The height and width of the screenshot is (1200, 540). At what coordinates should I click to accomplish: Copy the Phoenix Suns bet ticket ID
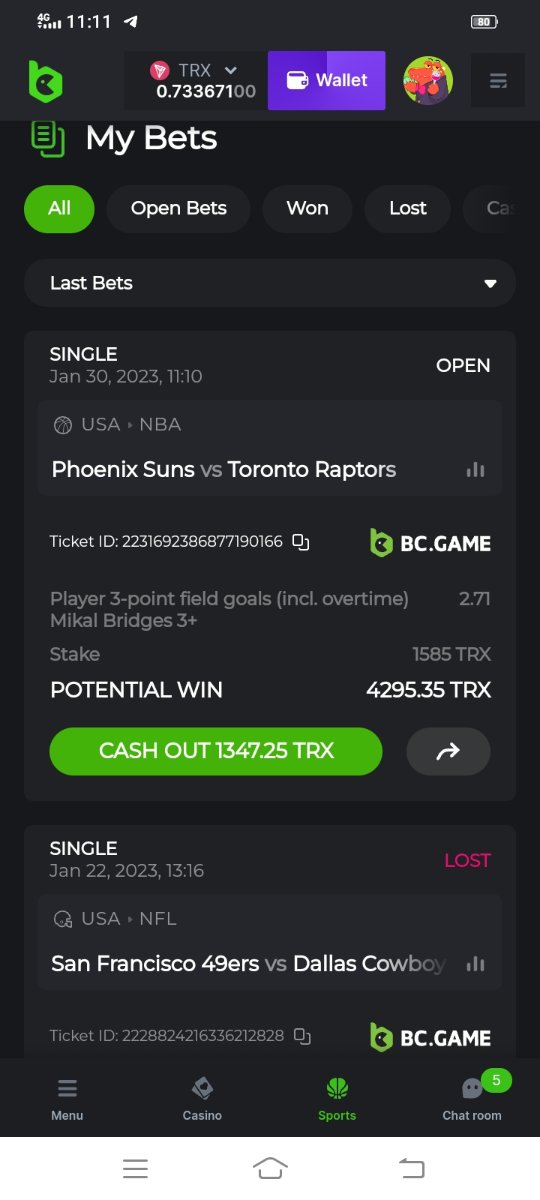[x=301, y=542]
